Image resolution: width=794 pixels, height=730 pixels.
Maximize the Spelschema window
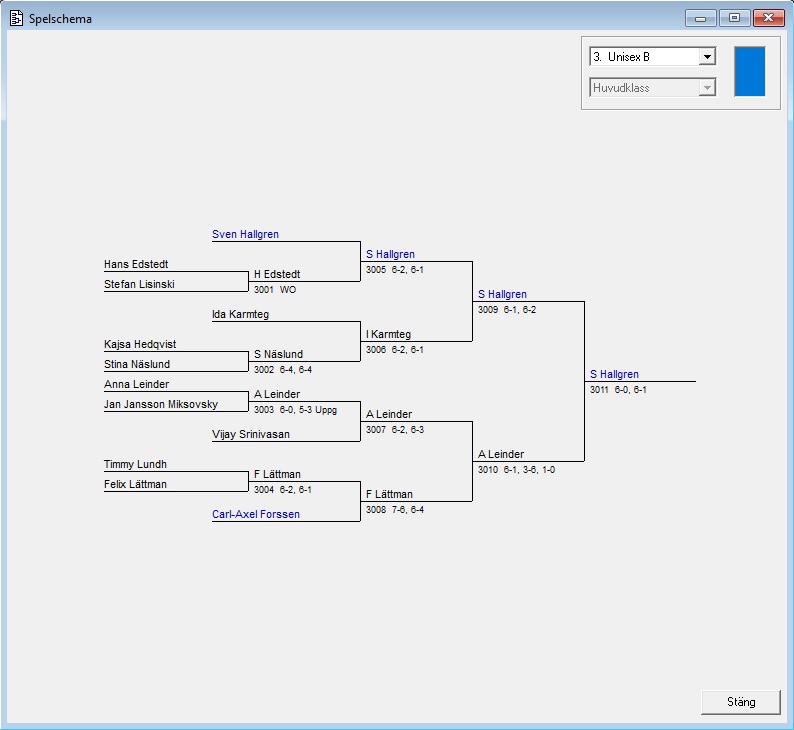pos(734,18)
